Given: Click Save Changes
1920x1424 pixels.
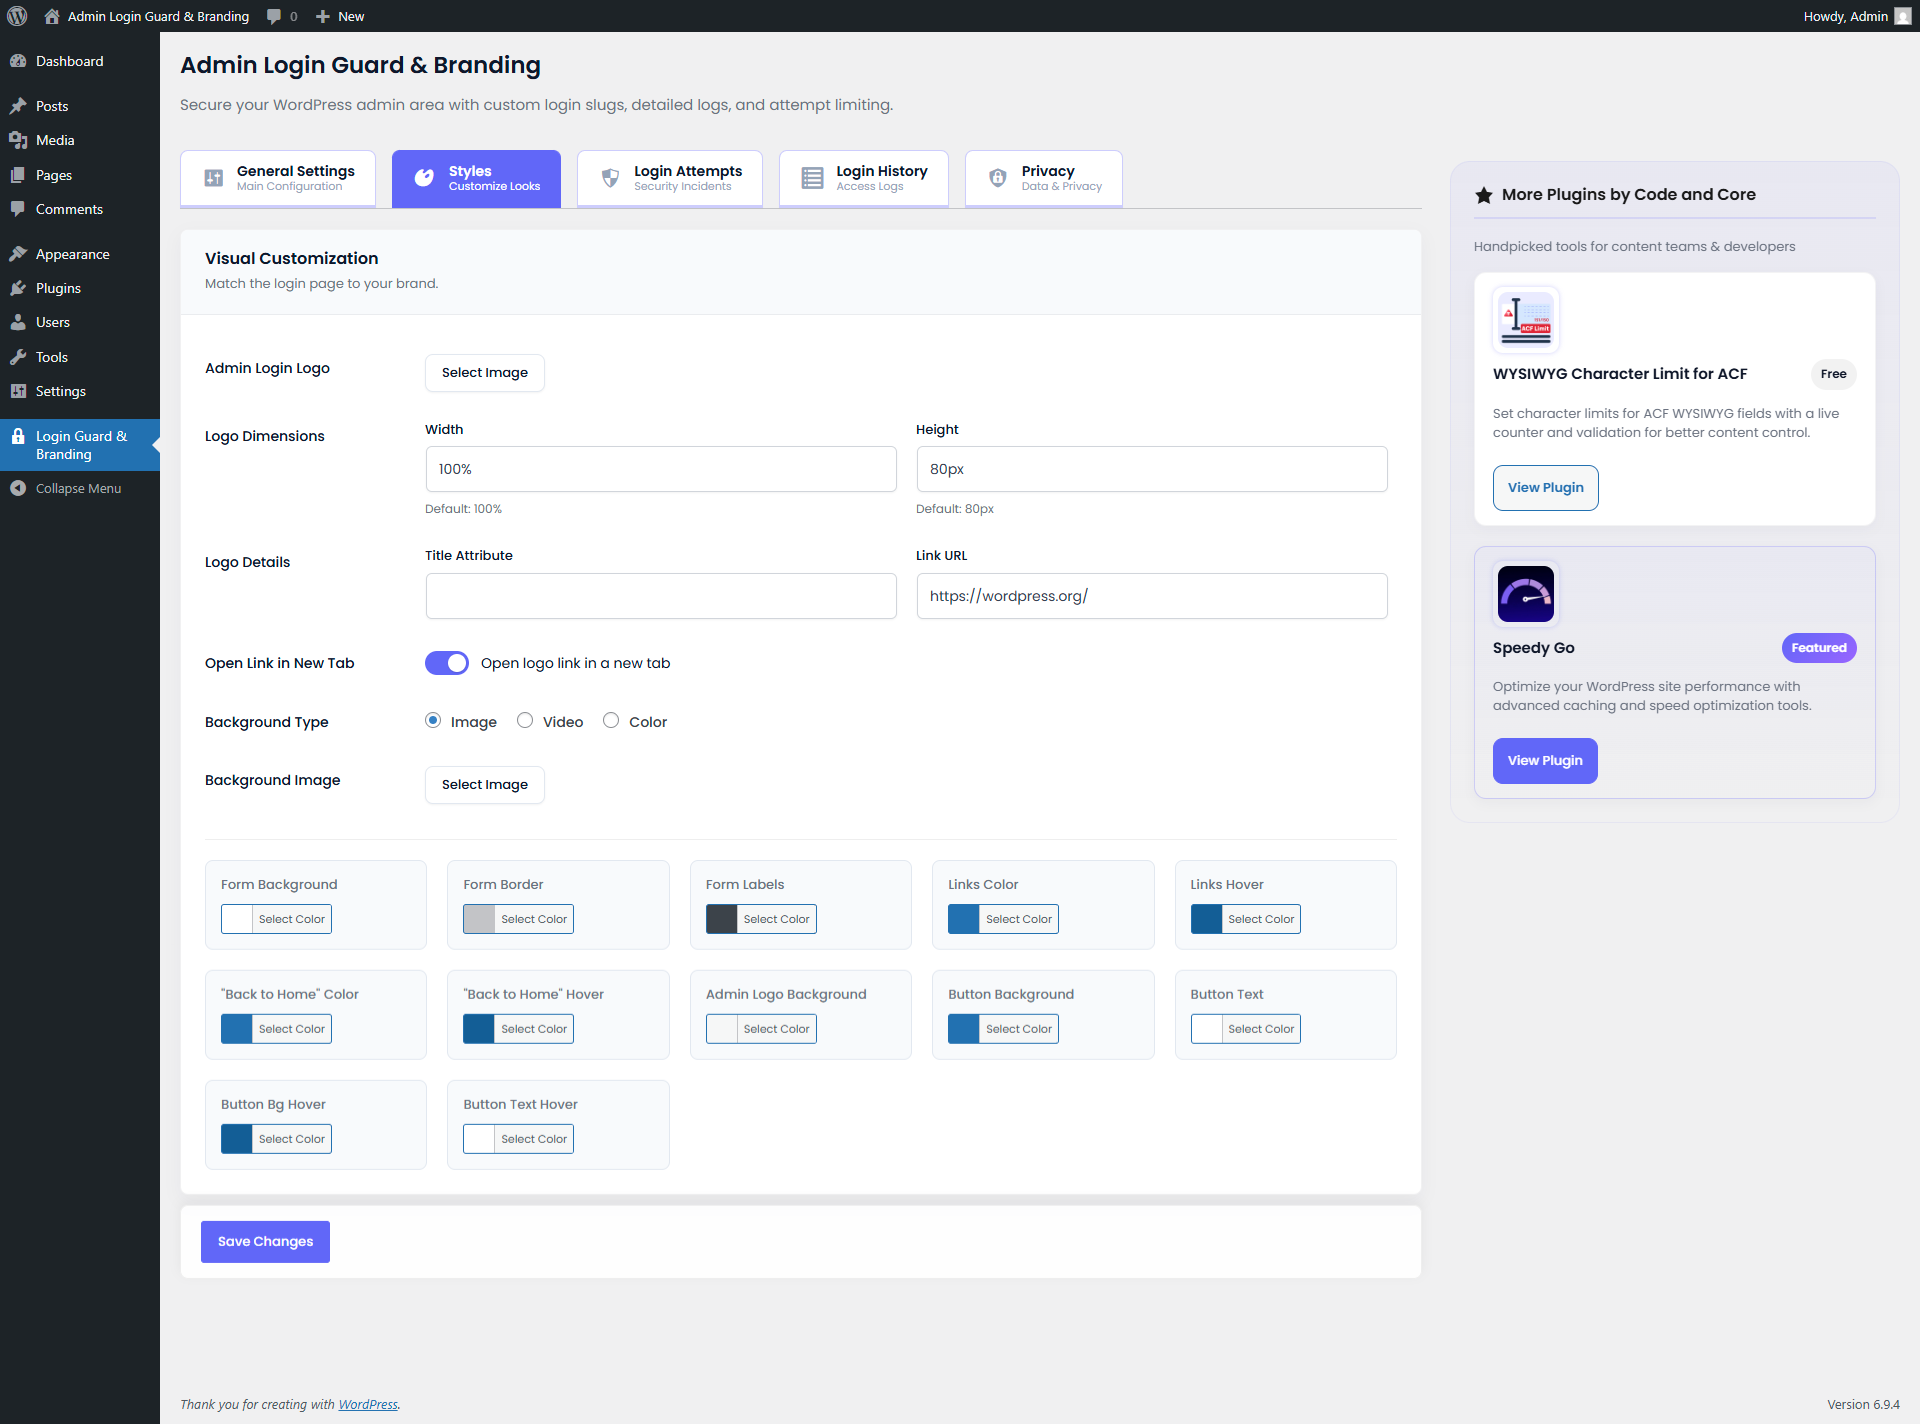Looking at the screenshot, I should click(264, 1241).
